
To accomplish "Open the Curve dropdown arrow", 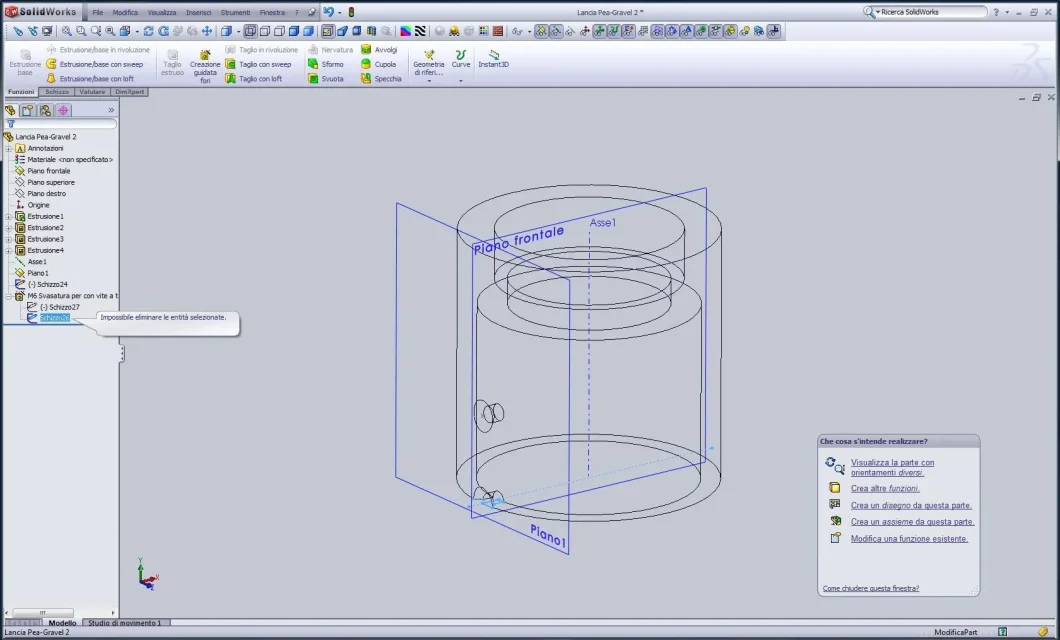I will coord(461,81).
